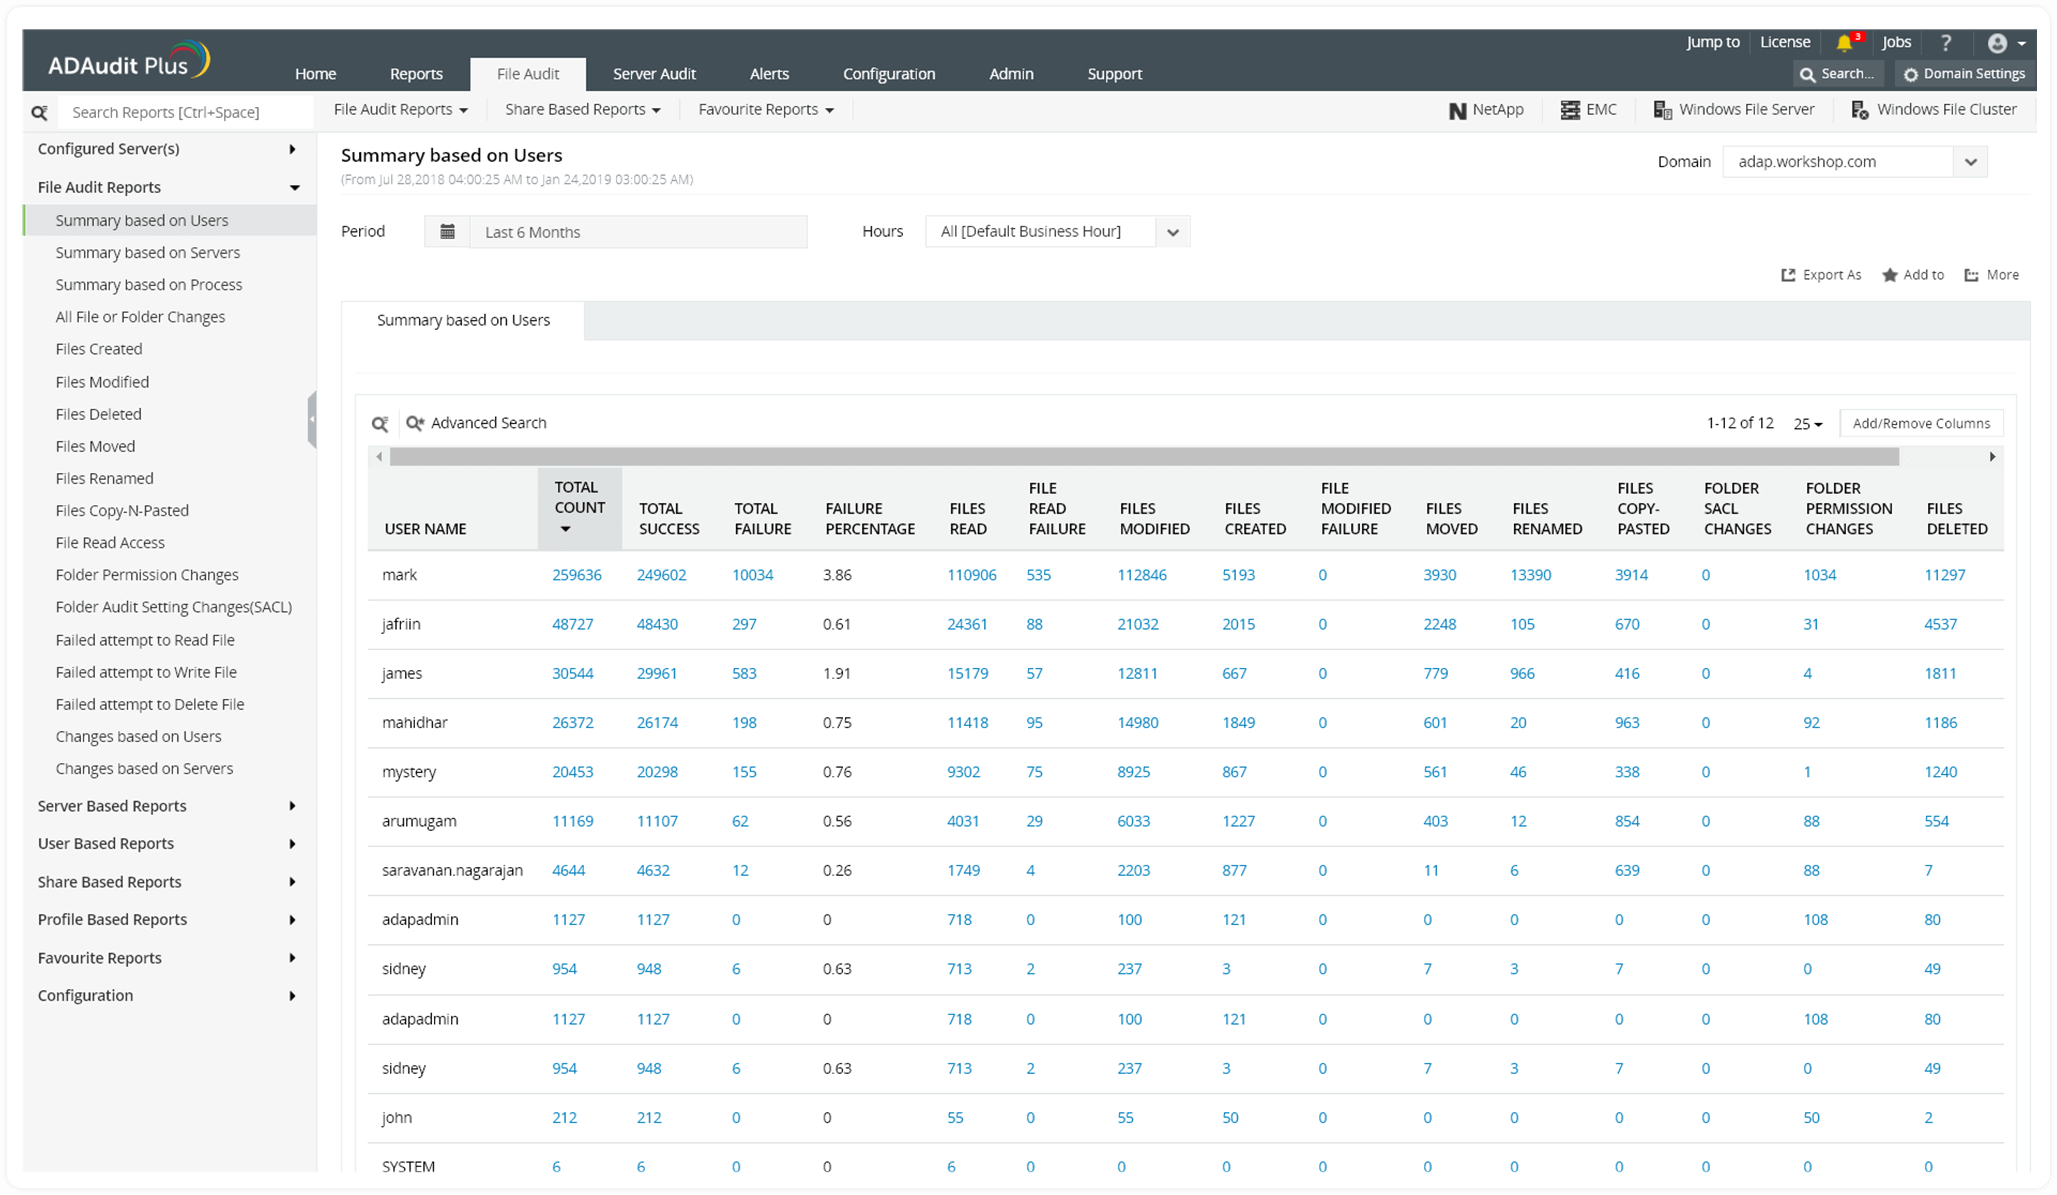Click the table search magnifier icon
This screenshot has height=1195, width=2057.
pyautogui.click(x=380, y=424)
